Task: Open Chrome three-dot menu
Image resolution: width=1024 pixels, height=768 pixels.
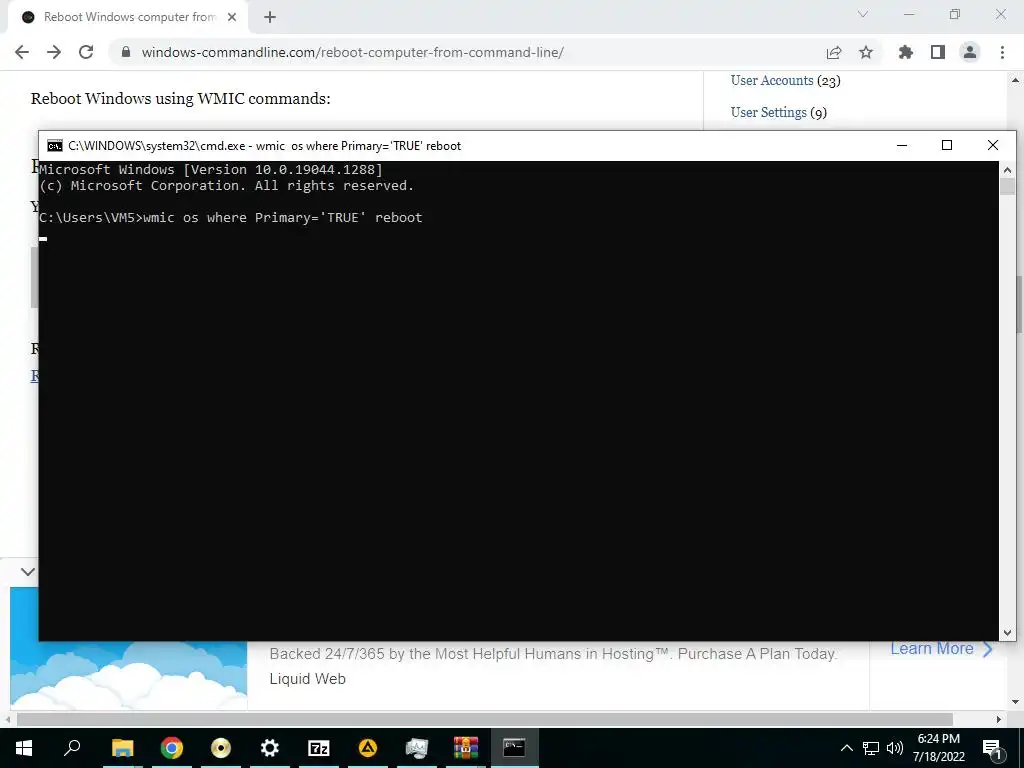Action: click(1002, 52)
